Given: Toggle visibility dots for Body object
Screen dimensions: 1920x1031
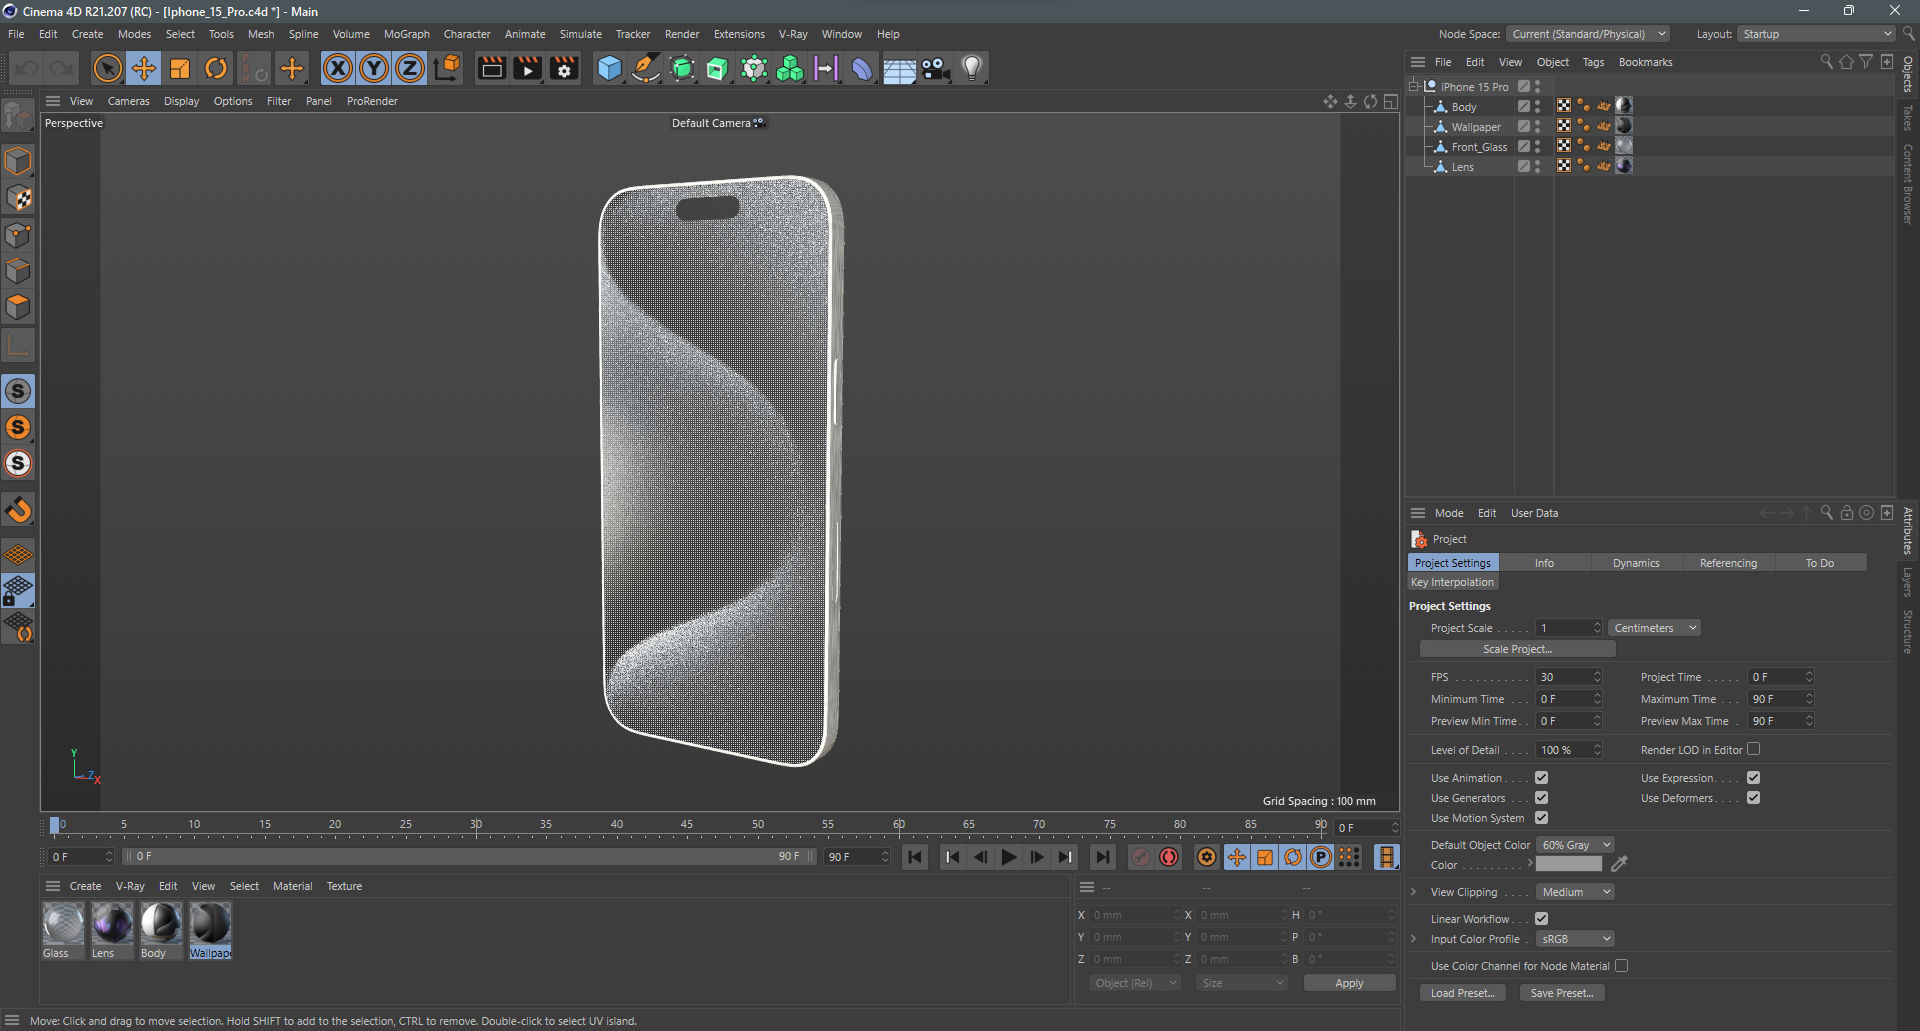Looking at the screenshot, I should tap(1537, 106).
